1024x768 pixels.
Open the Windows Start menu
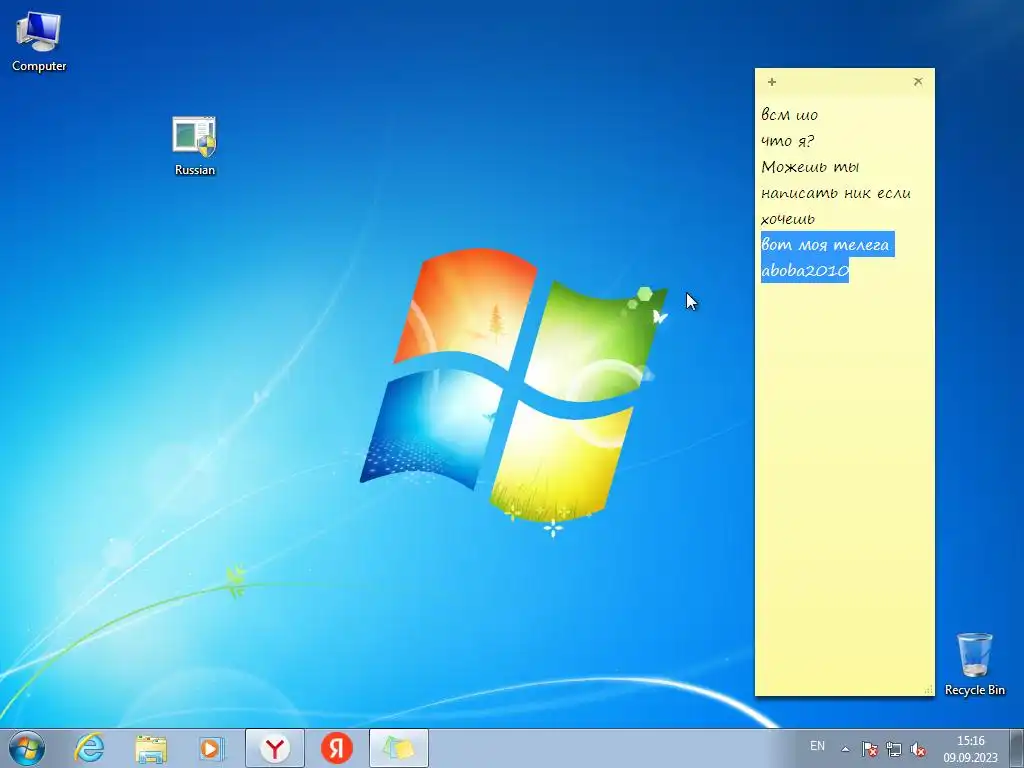[27, 748]
